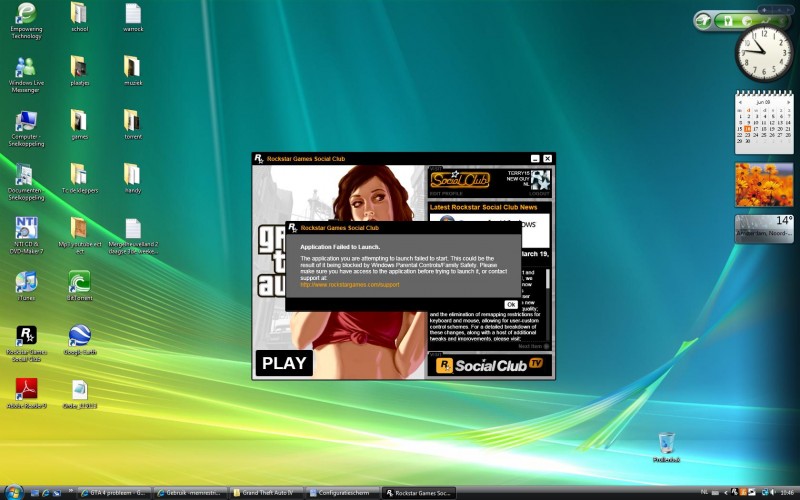
Task: Select highlighted day 16 in calendar gadget
Action: coord(747,129)
